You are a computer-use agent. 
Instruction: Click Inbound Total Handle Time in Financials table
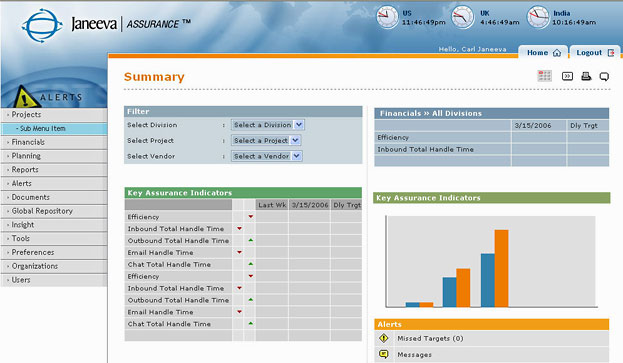point(491,149)
